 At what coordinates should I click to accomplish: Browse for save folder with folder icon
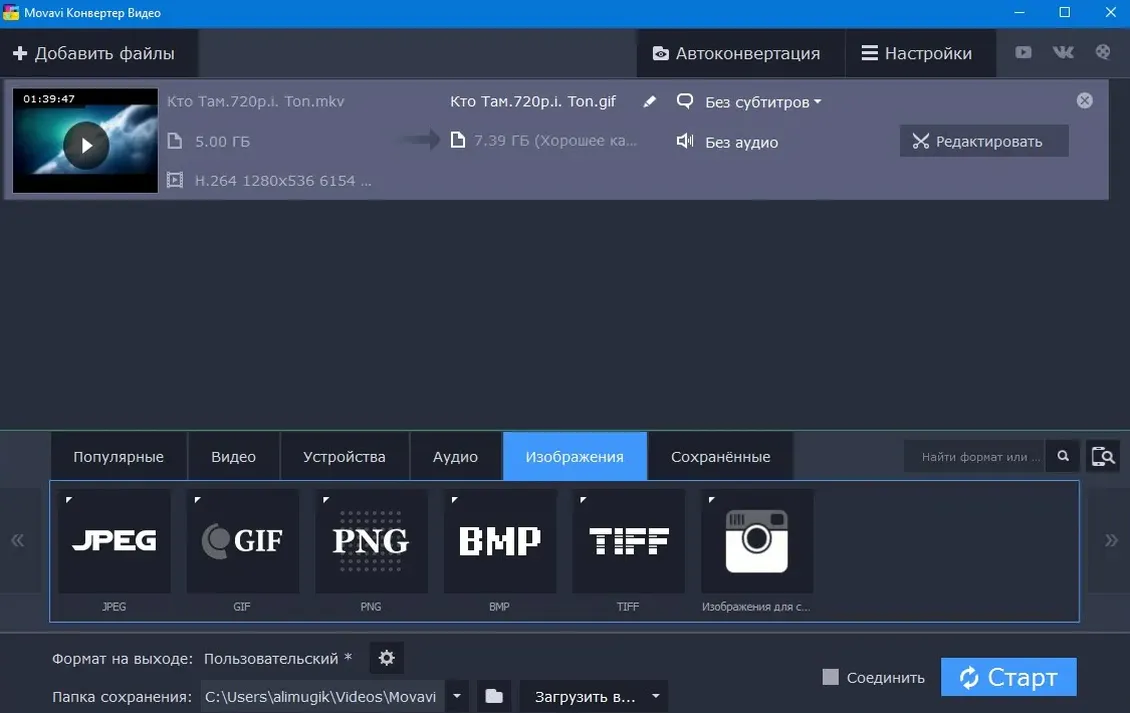point(494,696)
